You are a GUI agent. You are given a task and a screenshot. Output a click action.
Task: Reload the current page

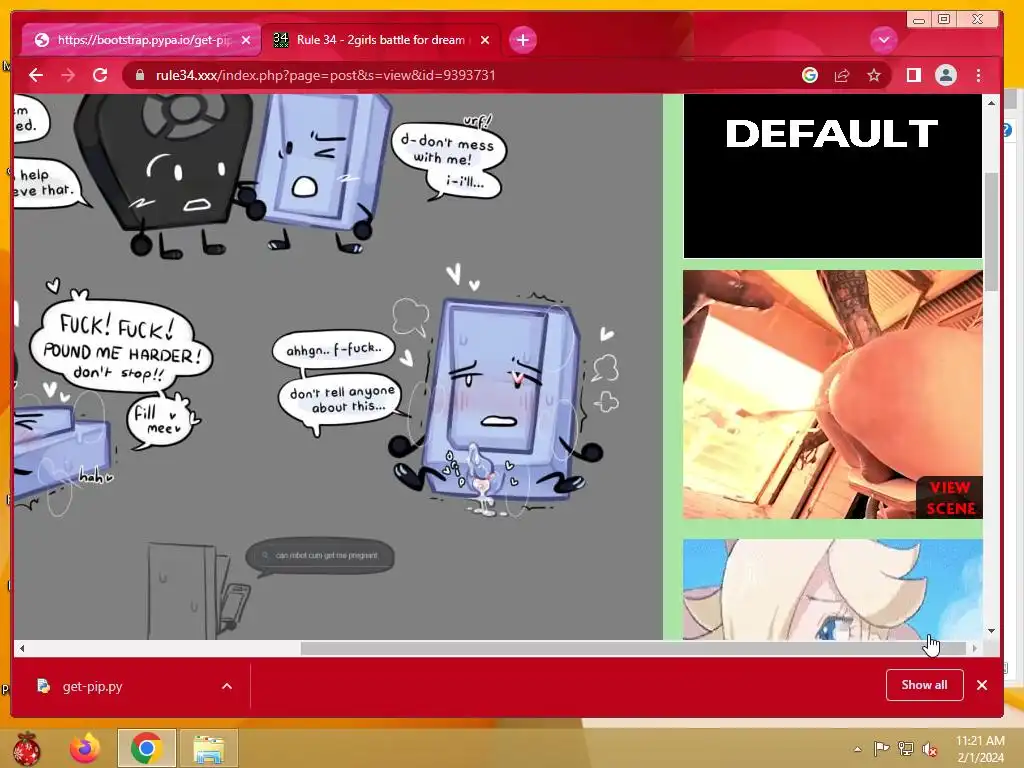[100, 75]
